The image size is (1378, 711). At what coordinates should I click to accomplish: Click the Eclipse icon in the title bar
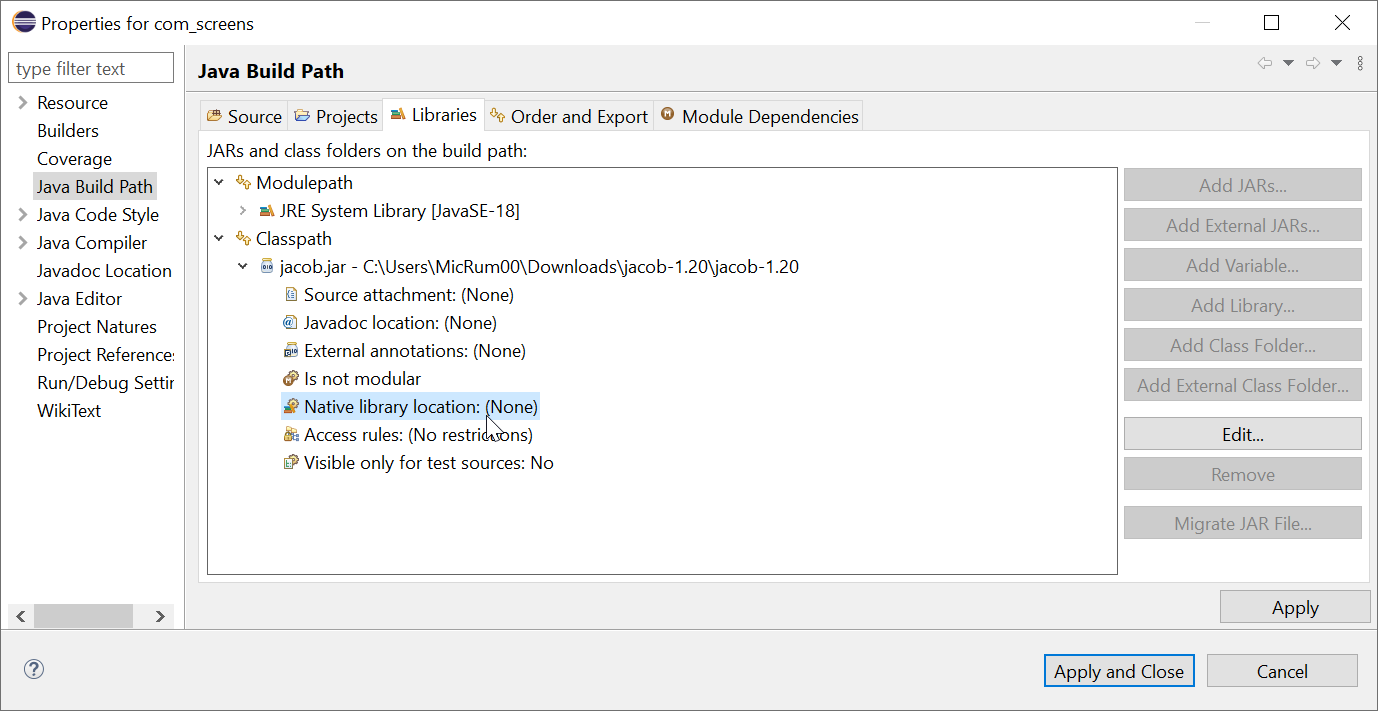coord(22,22)
